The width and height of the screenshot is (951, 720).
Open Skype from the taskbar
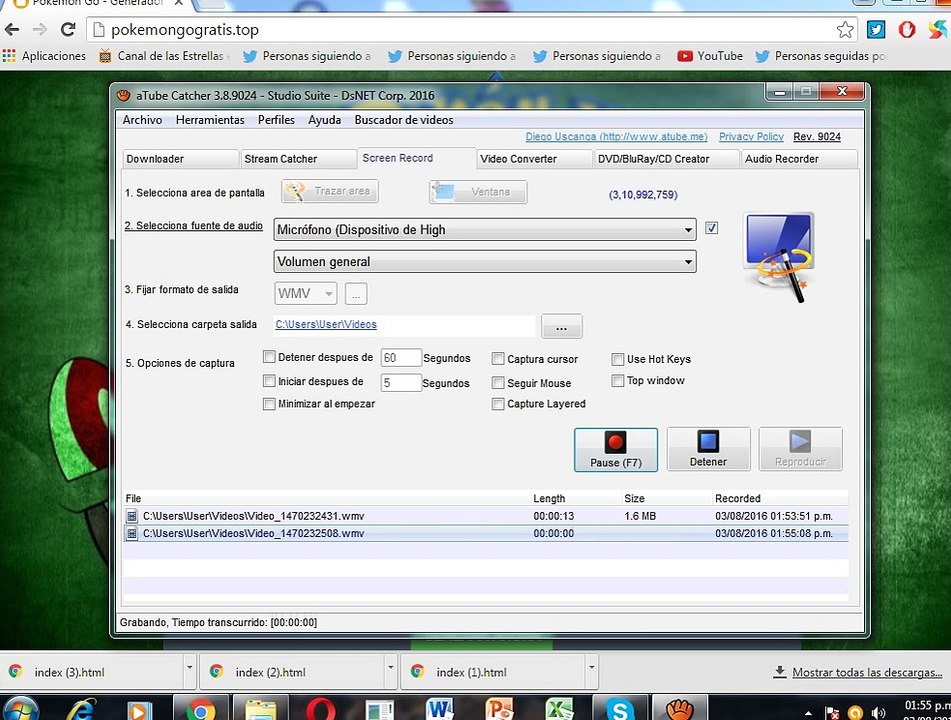620,708
